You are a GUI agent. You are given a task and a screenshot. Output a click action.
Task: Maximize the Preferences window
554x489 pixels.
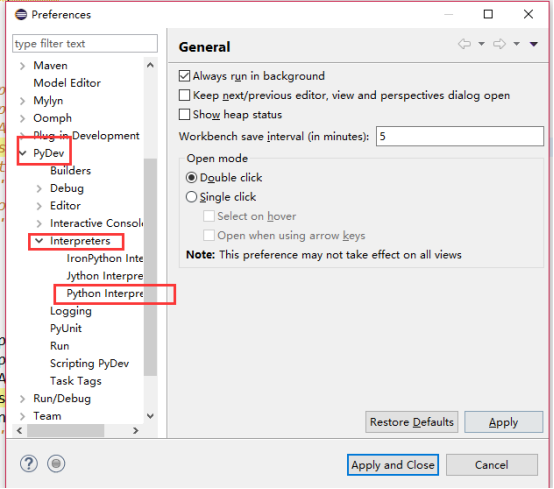488,14
